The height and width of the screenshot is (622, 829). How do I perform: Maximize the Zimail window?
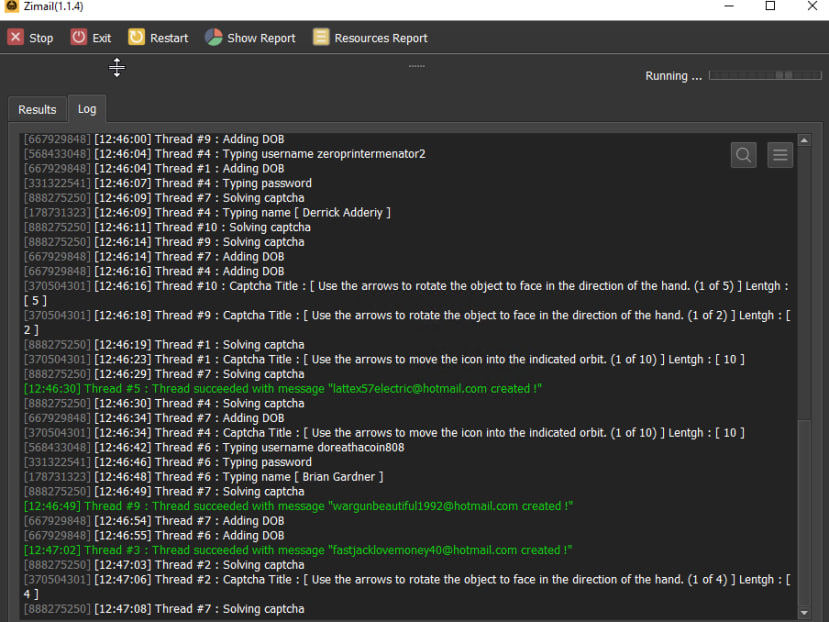click(x=770, y=7)
